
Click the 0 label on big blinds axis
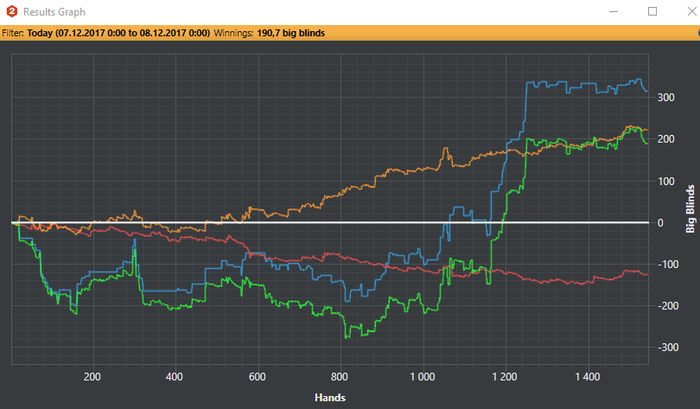[660, 223]
